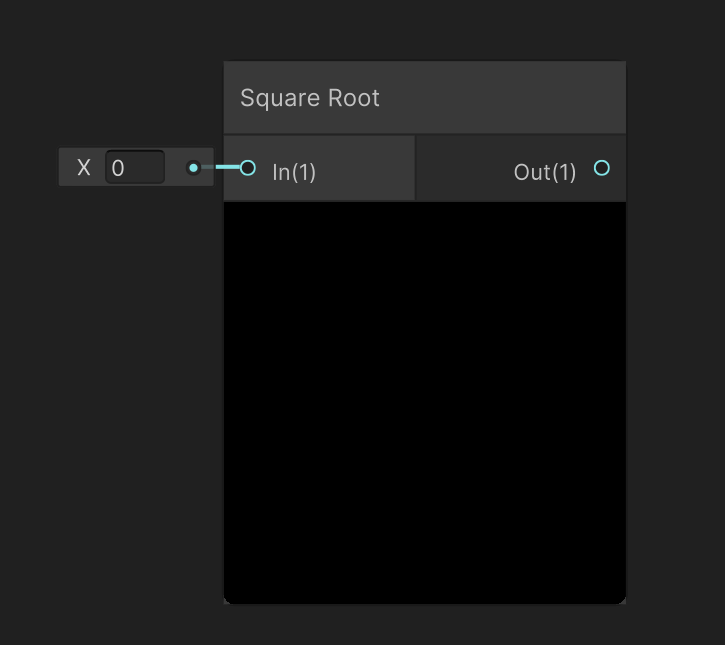Select the Out(1) output port circle
Image resolution: width=725 pixels, height=645 pixels.
(602, 168)
